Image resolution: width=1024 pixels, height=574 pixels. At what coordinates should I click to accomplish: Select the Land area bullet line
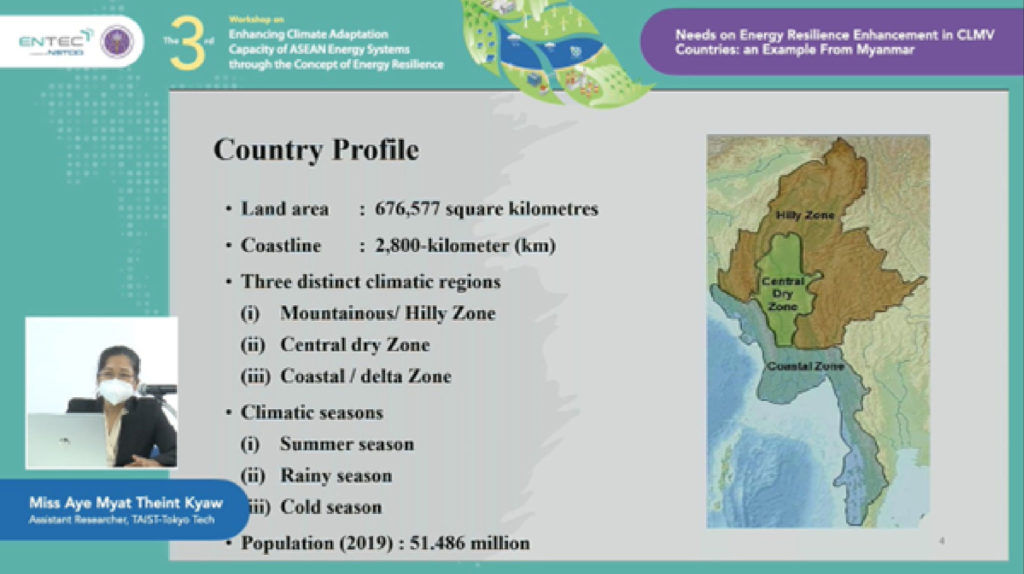point(419,209)
